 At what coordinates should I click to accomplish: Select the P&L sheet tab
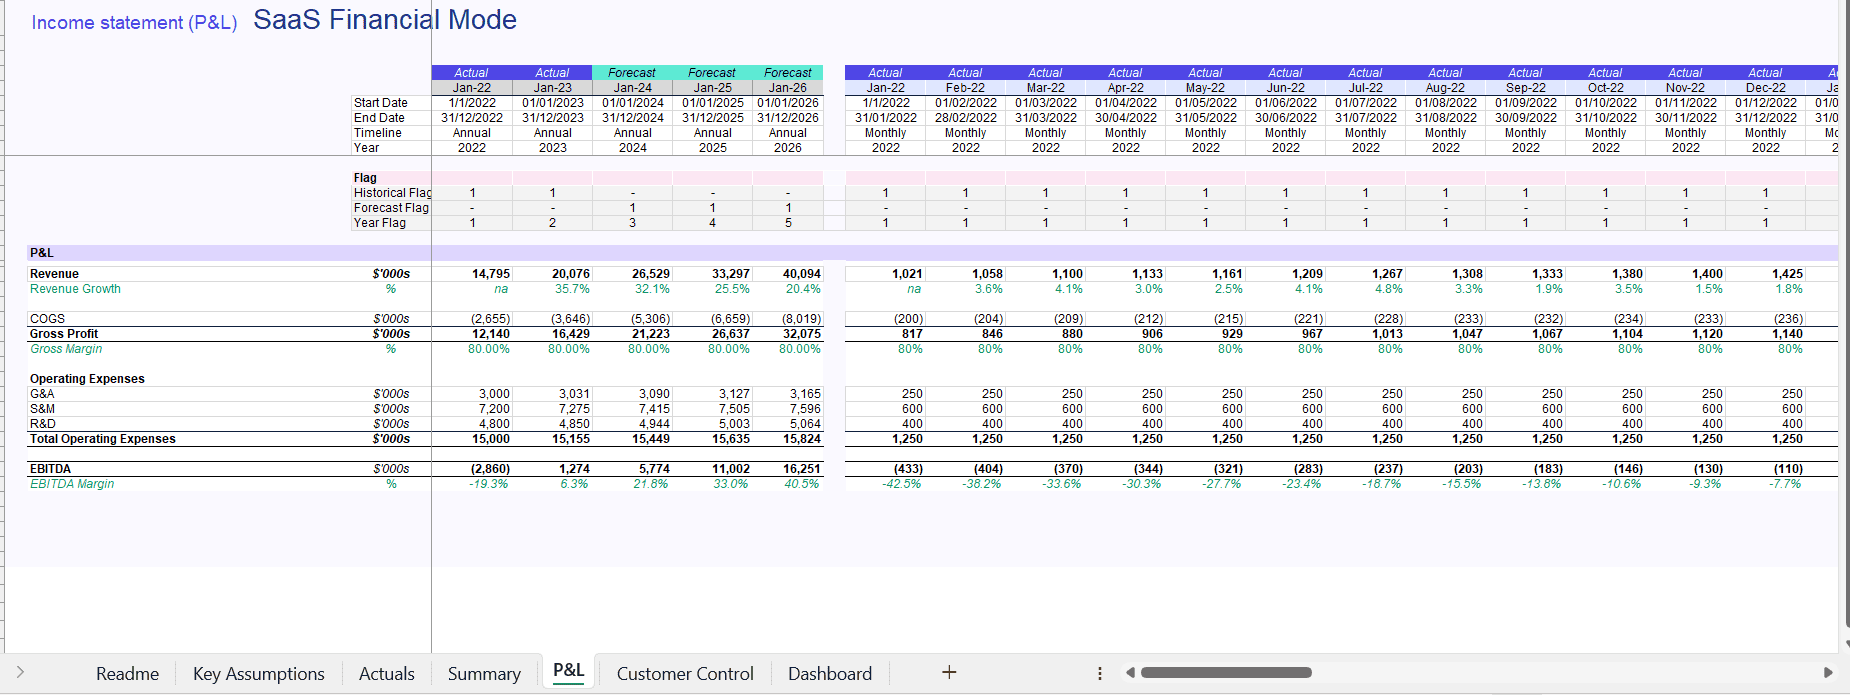click(568, 671)
